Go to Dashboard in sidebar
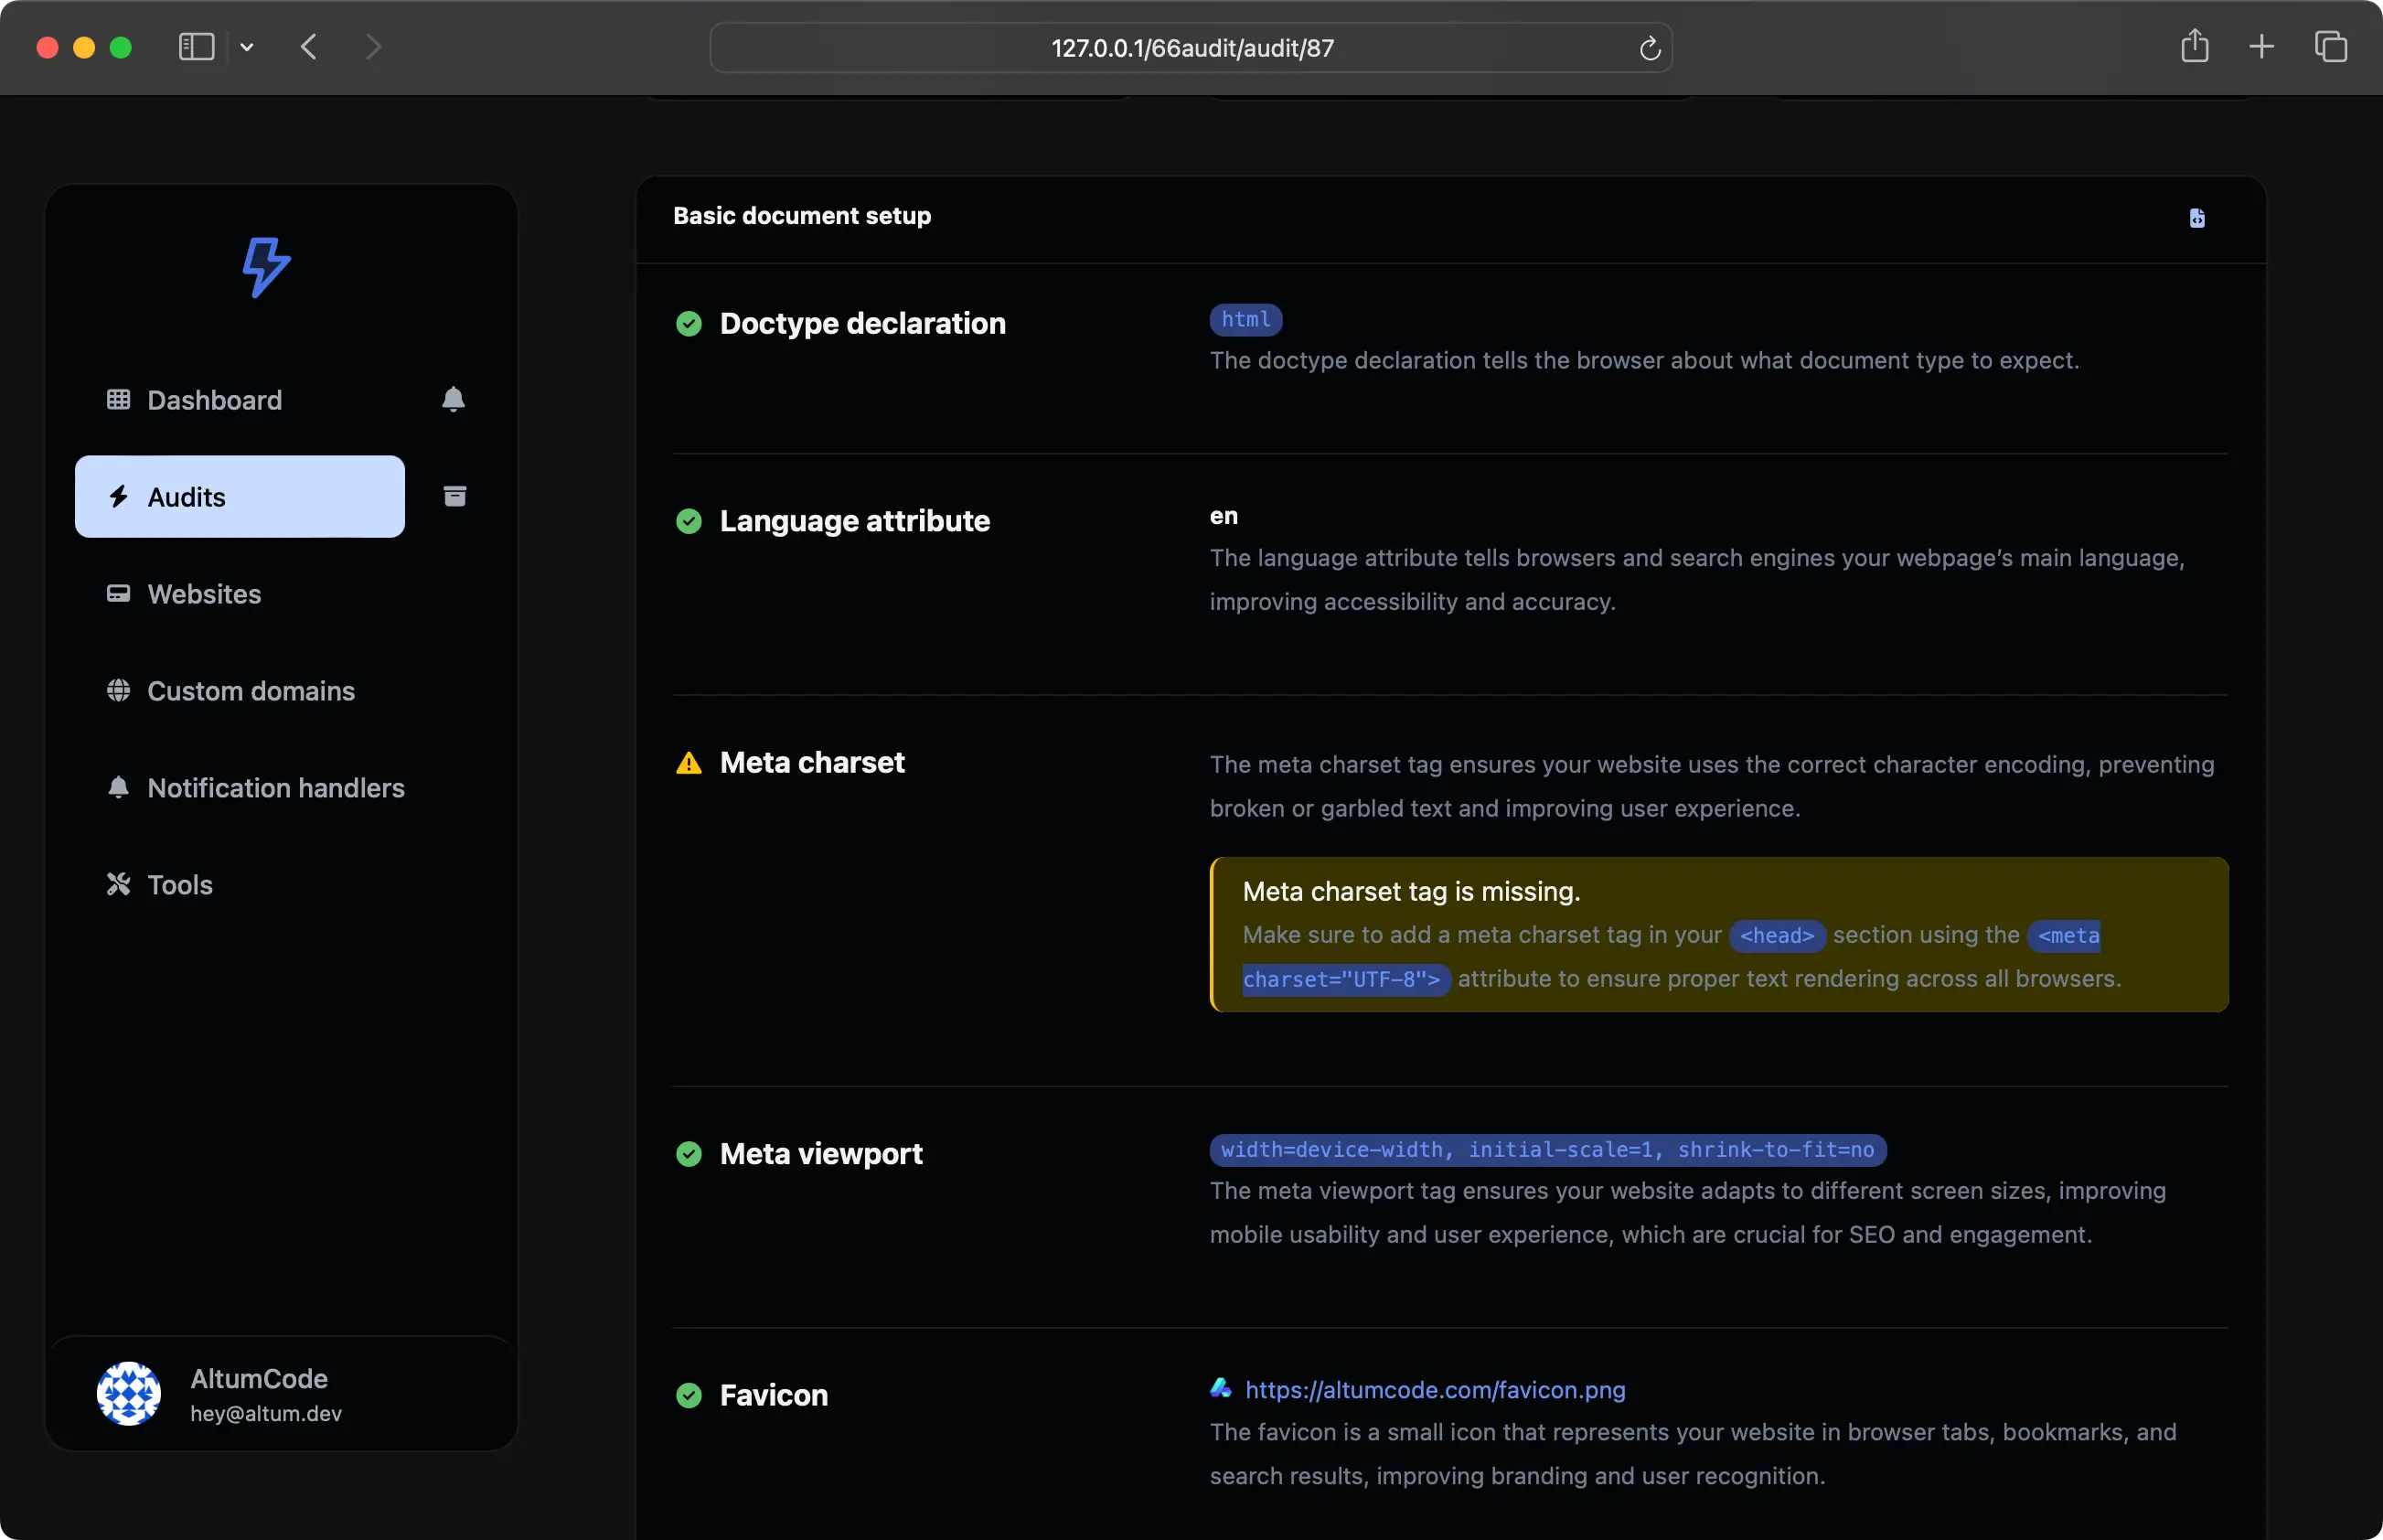Image resolution: width=2383 pixels, height=1540 pixels. pos(214,400)
